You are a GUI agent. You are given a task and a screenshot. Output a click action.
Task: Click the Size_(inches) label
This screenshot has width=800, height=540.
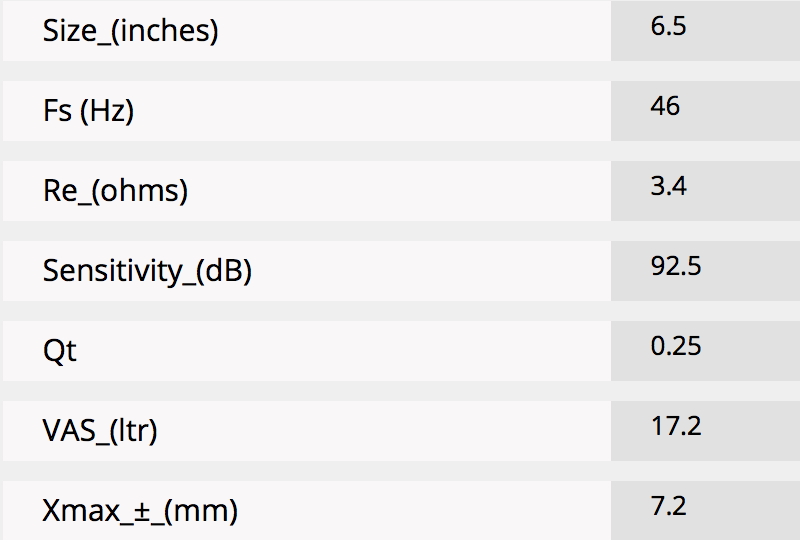(131, 31)
